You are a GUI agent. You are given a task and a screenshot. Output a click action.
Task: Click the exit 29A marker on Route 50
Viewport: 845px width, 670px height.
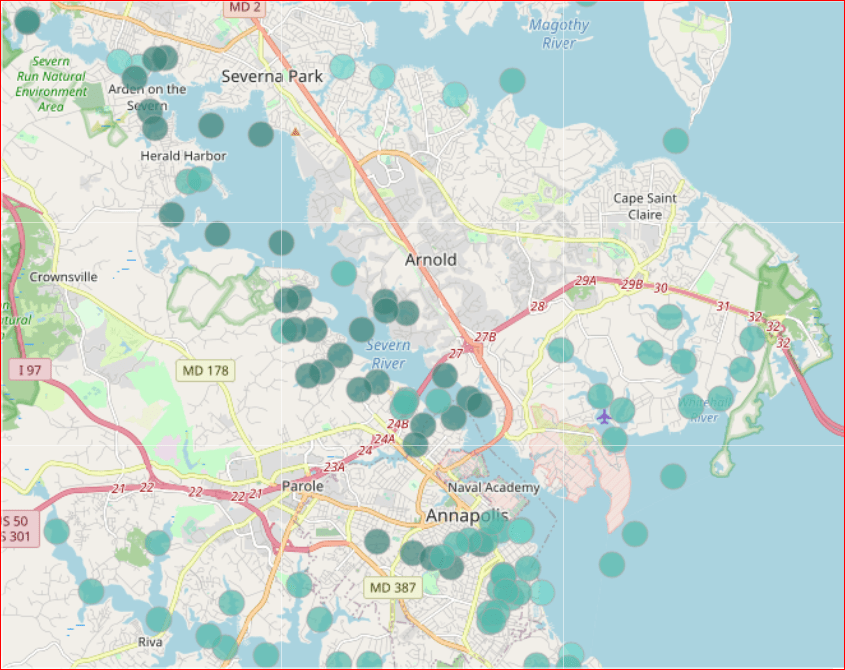coord(585,282)
